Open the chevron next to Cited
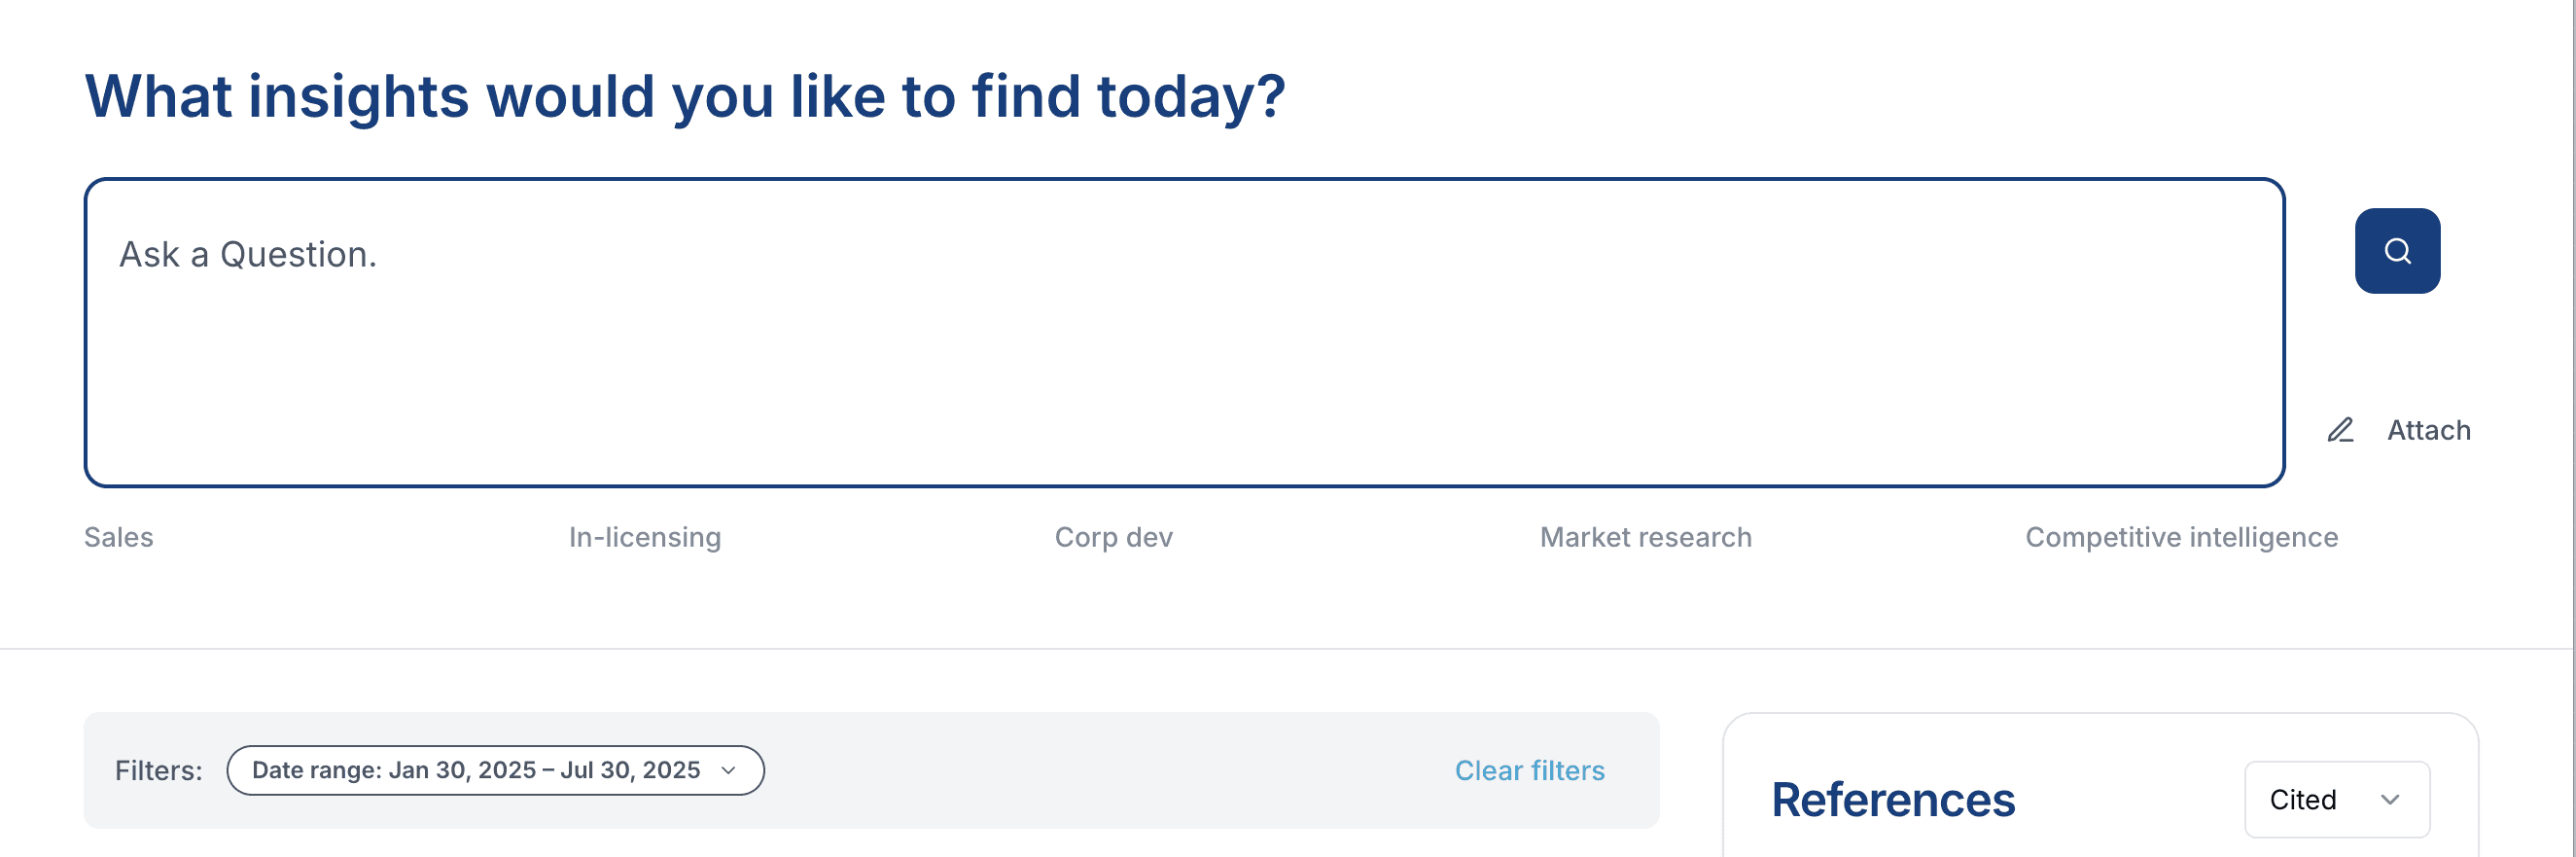Screen dimensions: 2576x857 [2391, 799]
